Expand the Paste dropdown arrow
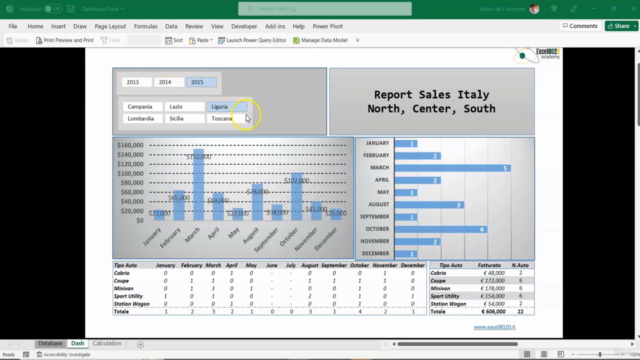The height and width of the screenshot is (360, 640). pyautogui.click(x=211, y=40)
